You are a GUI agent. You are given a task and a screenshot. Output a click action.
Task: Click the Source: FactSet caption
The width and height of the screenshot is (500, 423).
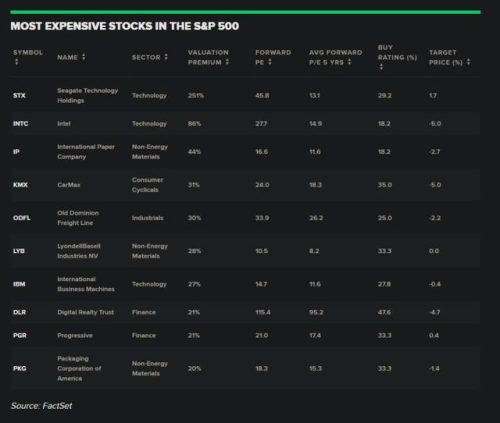(41, 406)
